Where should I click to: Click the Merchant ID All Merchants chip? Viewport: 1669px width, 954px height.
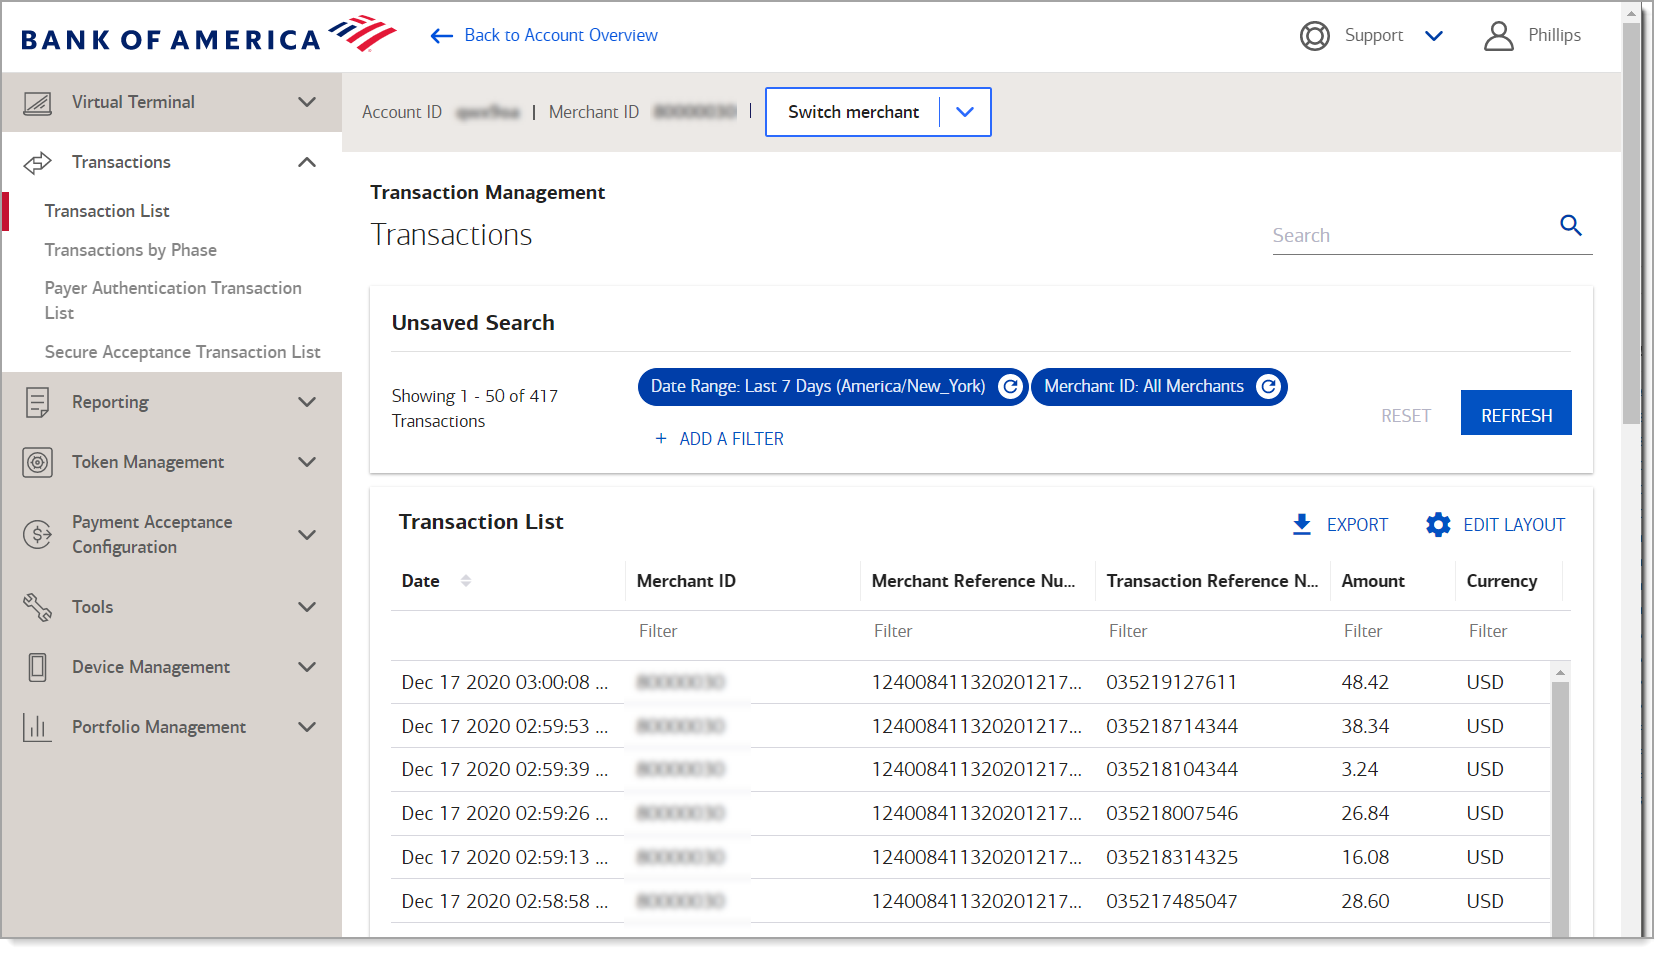pos(1159,387)
